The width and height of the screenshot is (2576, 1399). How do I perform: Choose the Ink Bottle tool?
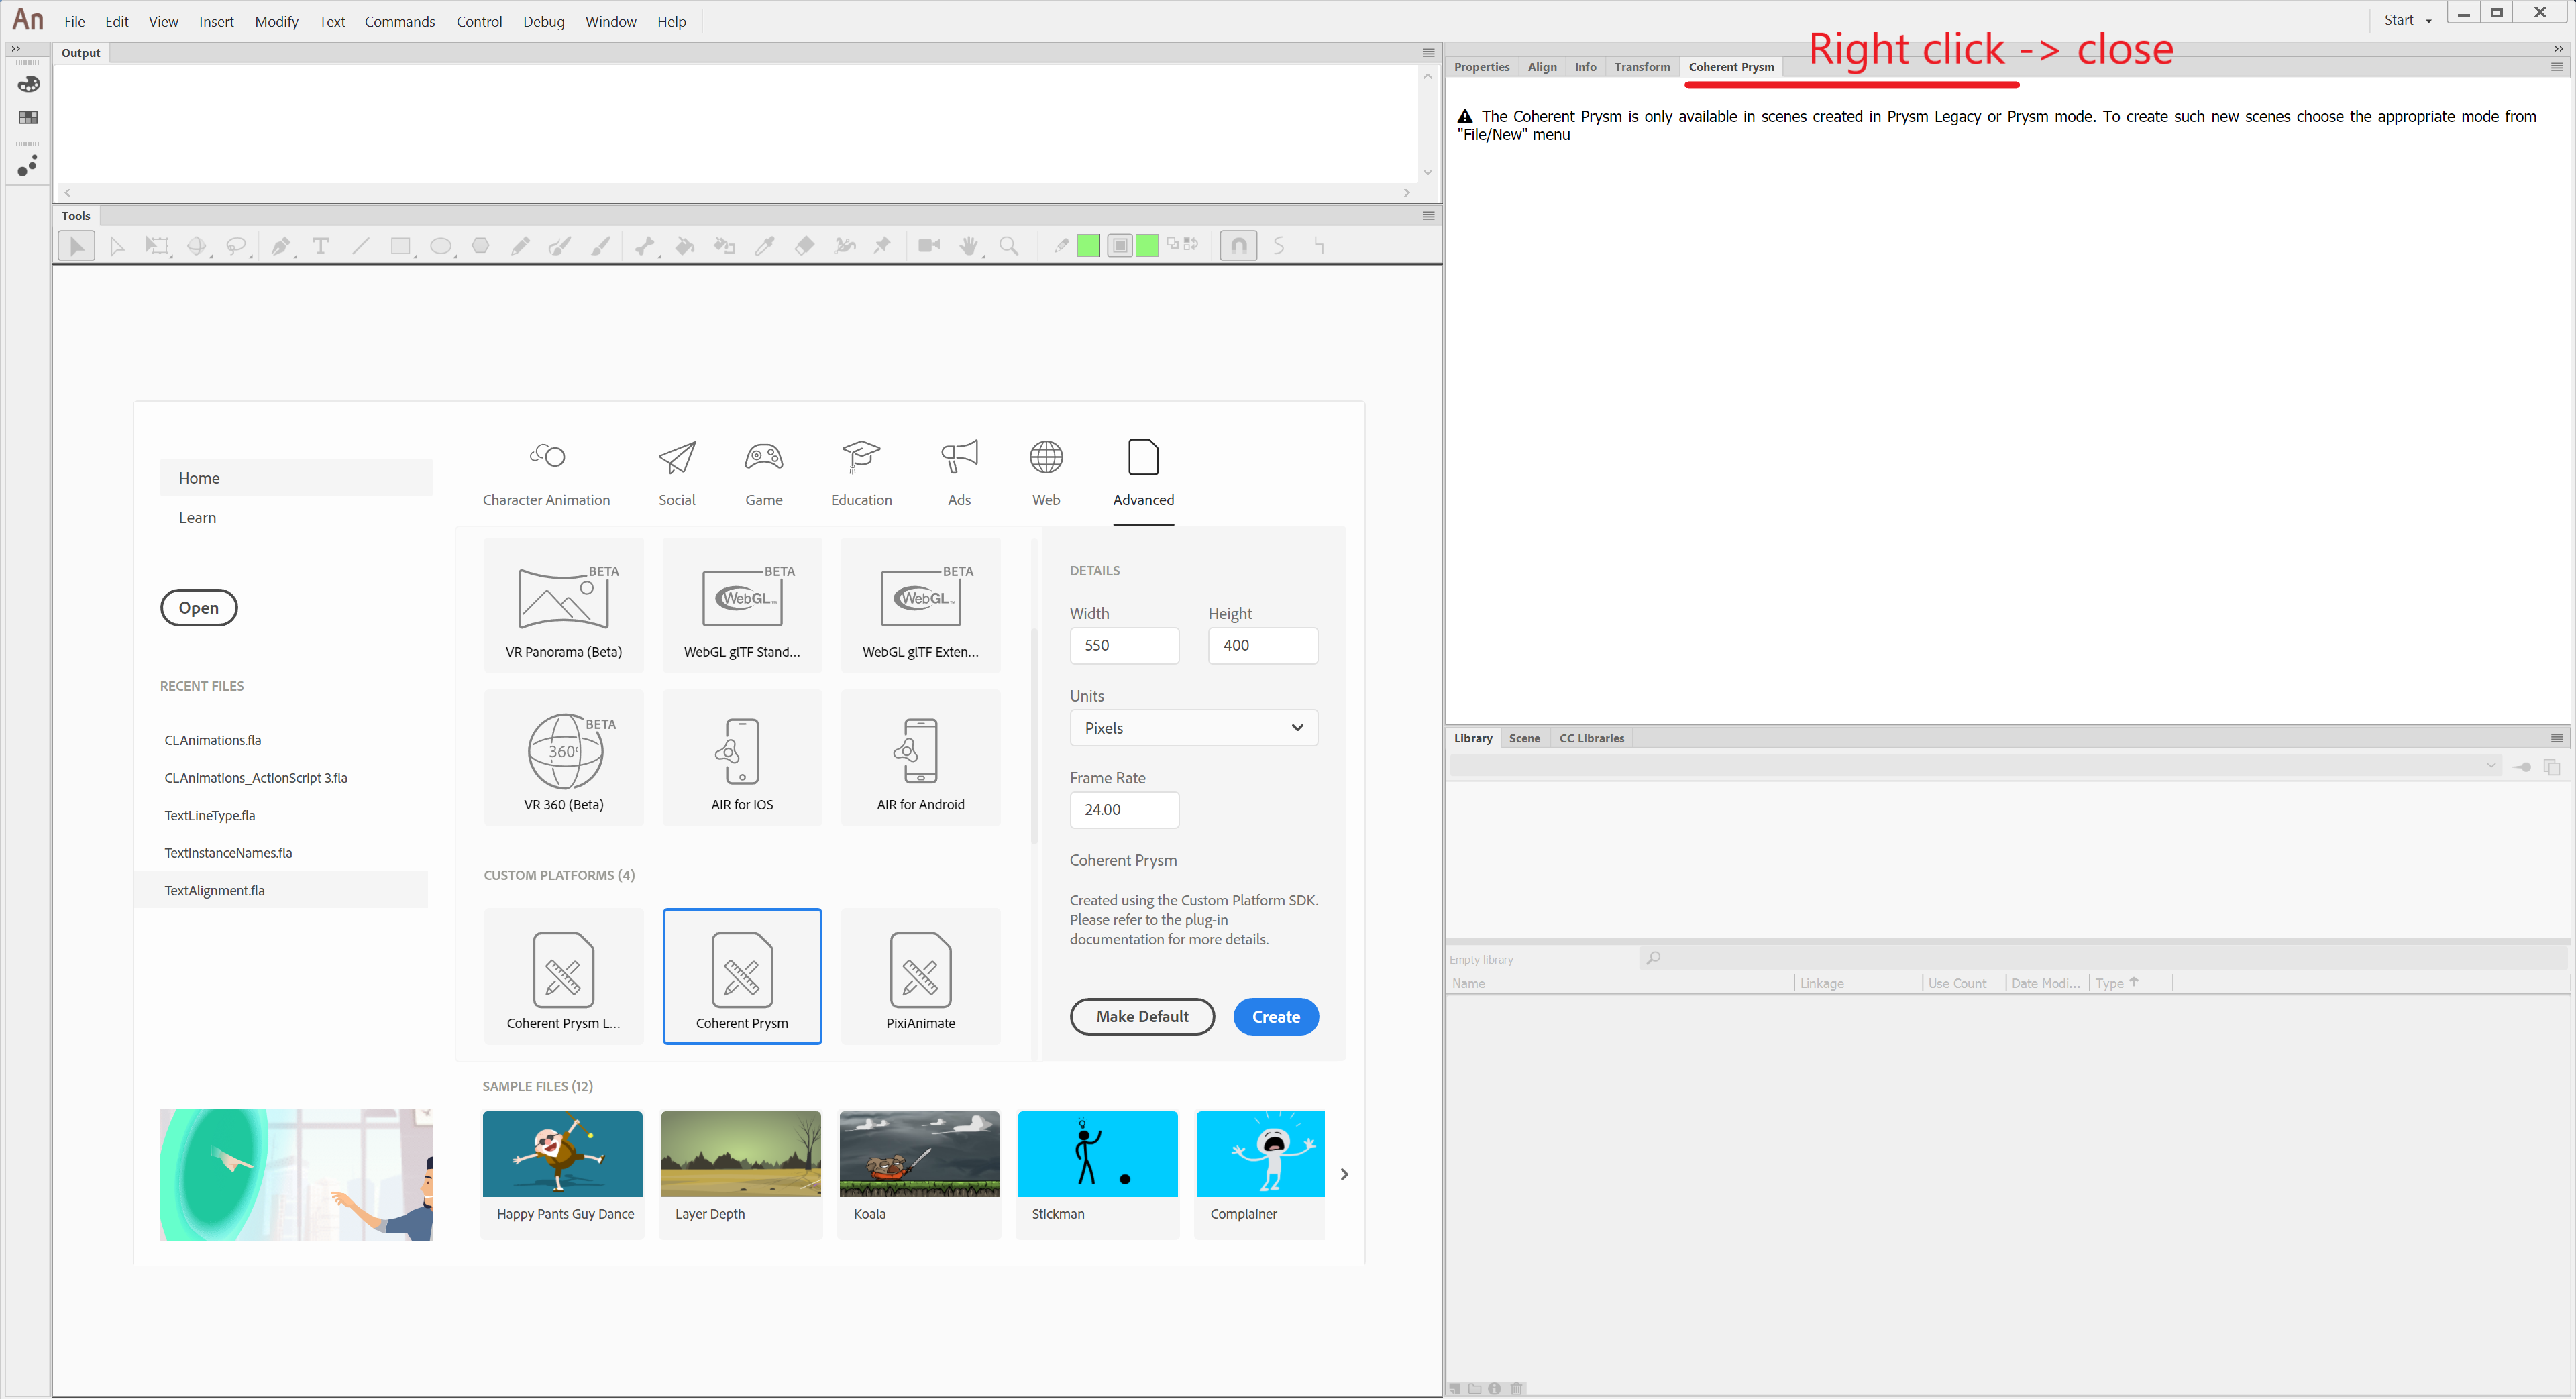pyautogui.click(x=725, y=246)
